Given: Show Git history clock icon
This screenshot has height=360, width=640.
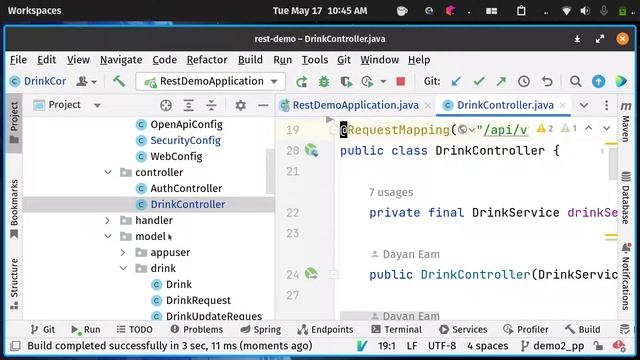Looking at the screenshot, I should (524, 82).
